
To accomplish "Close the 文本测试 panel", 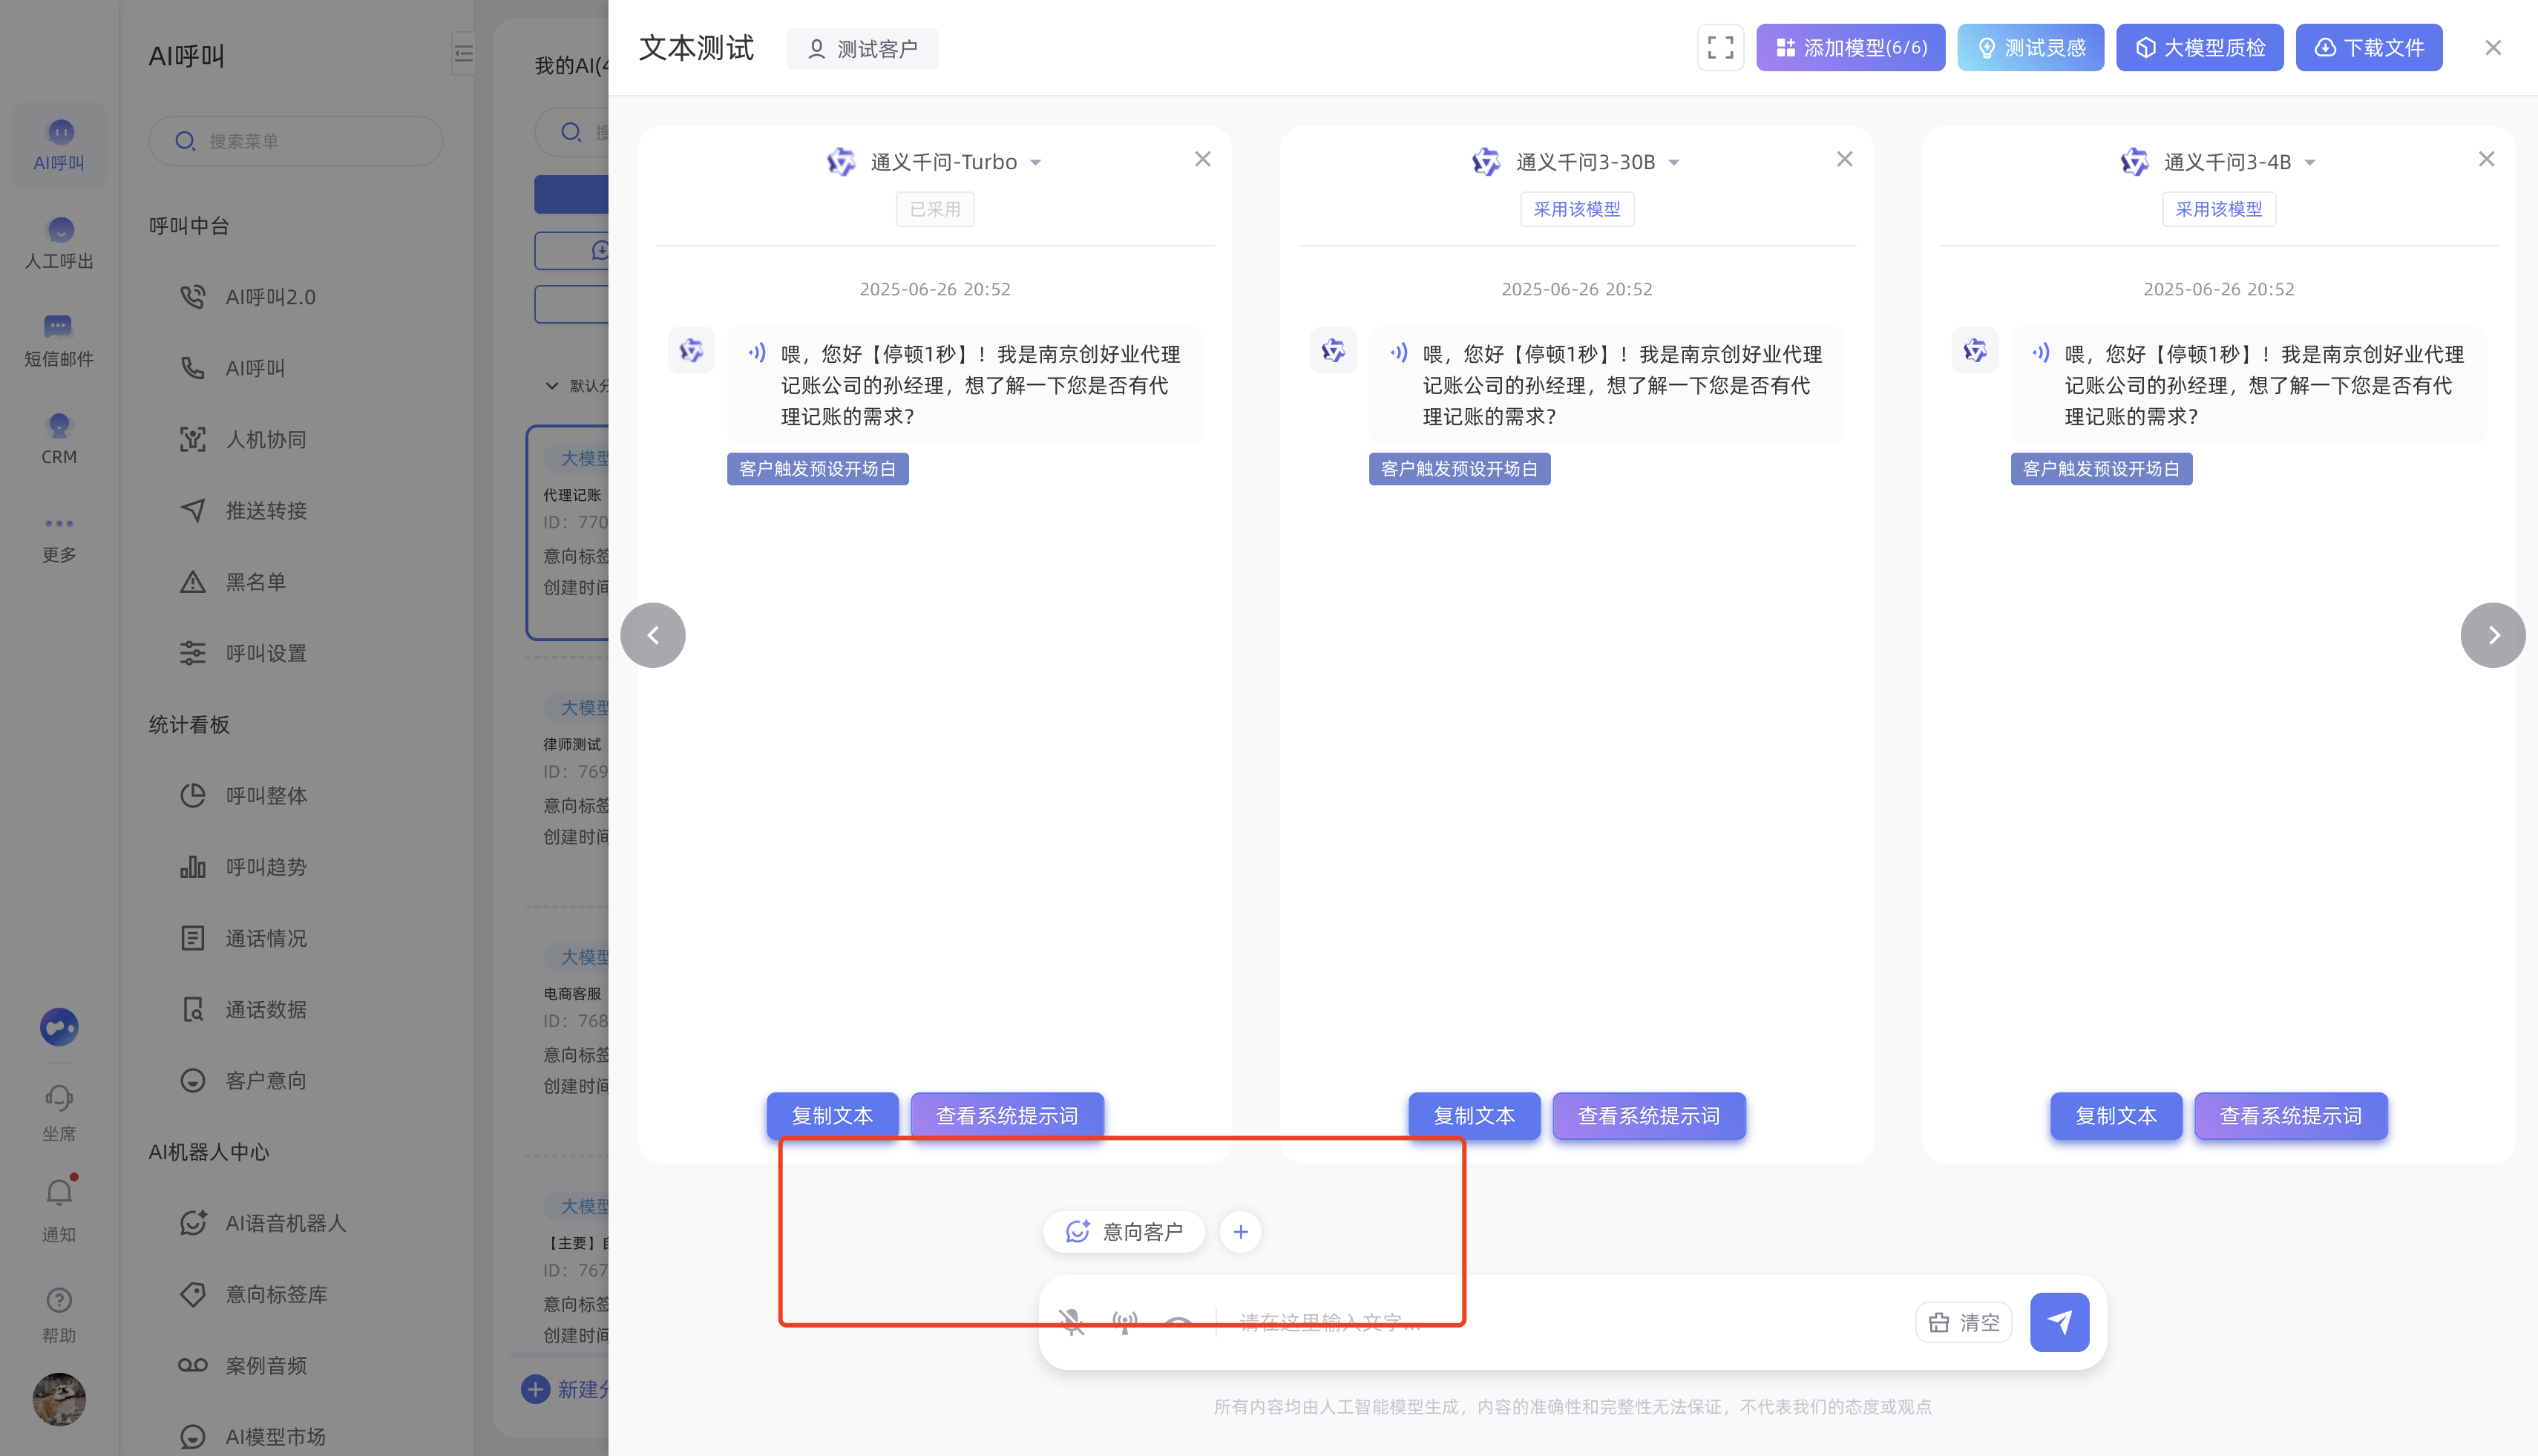I will 2493,48.
